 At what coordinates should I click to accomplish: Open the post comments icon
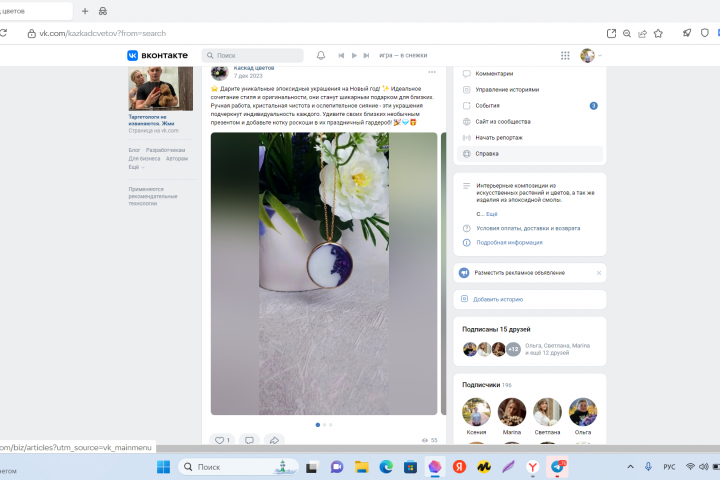point(249,440)
